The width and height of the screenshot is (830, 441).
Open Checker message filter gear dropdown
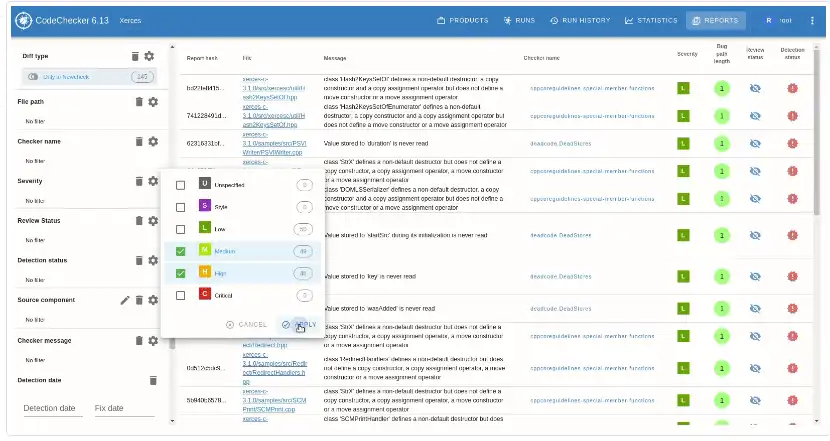tap(153, 341)
